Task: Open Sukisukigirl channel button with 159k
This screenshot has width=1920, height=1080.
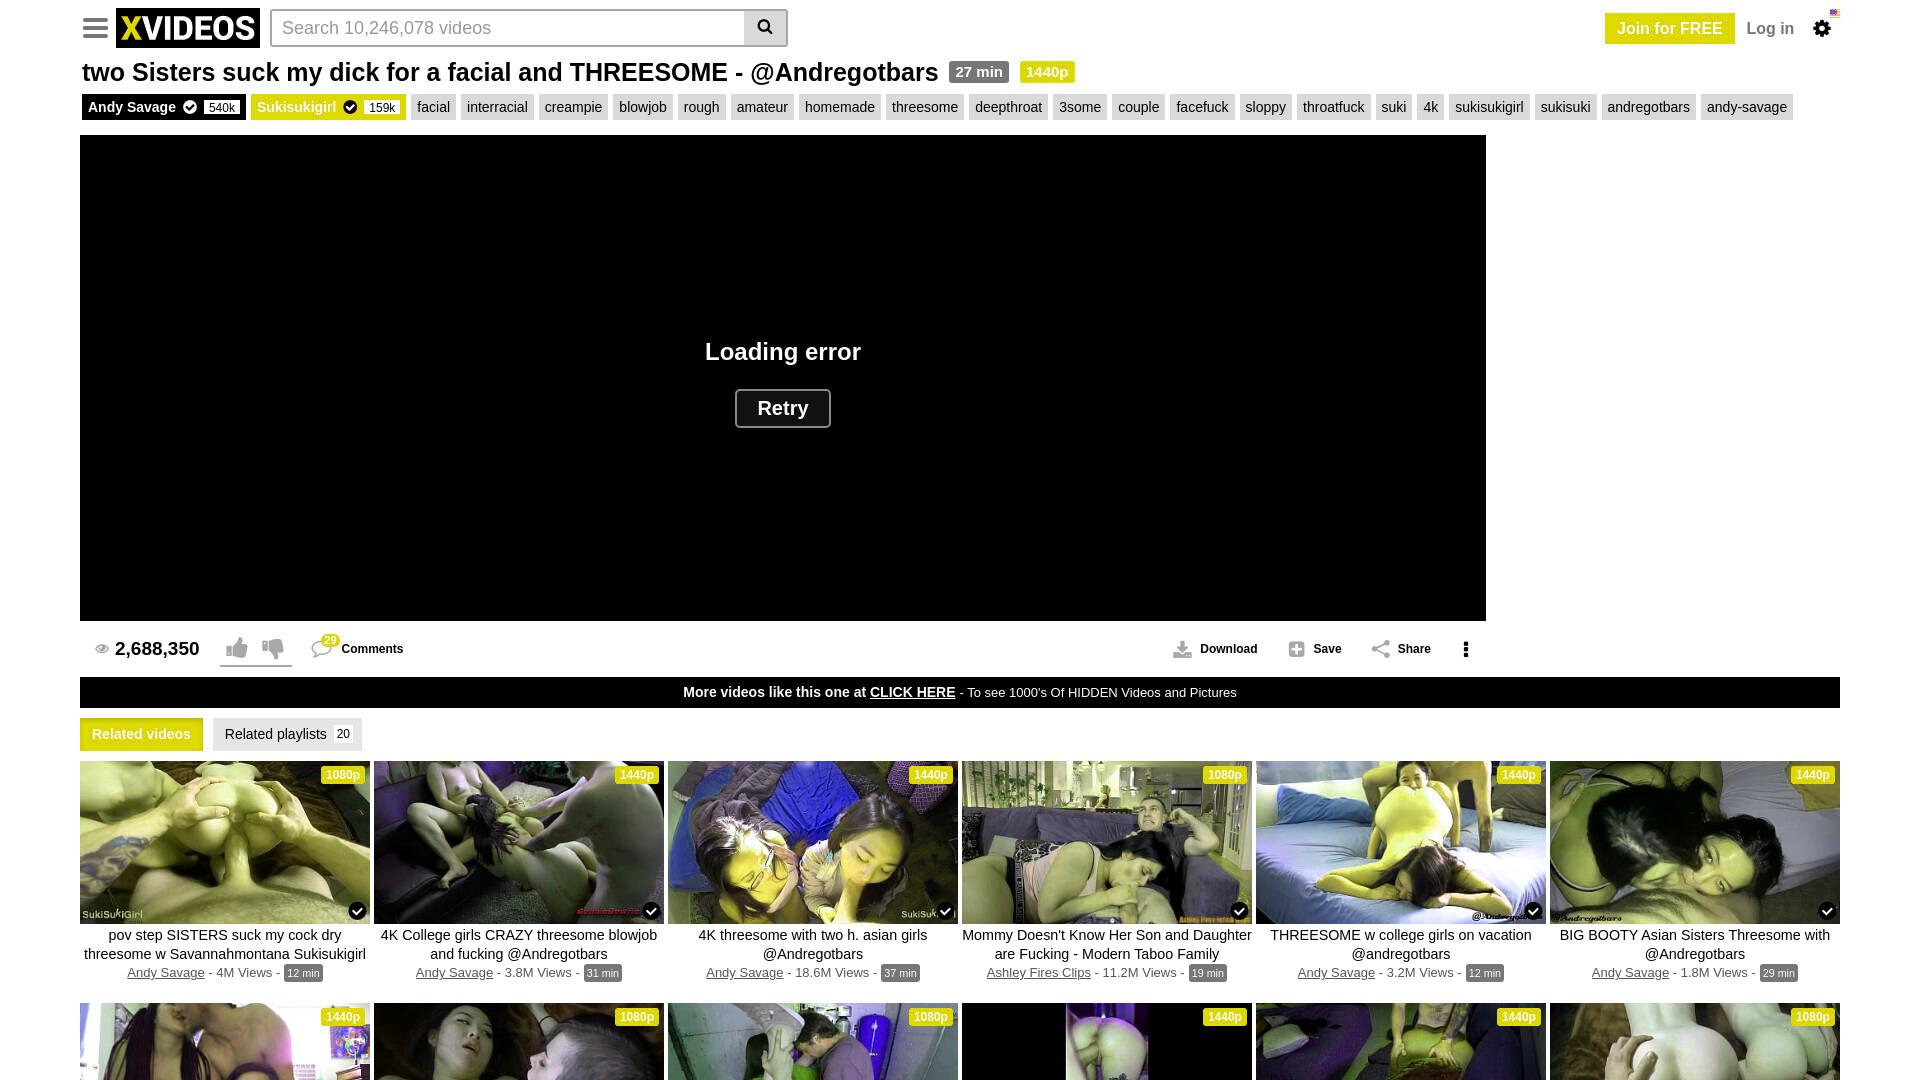Action: pos(328,107)
